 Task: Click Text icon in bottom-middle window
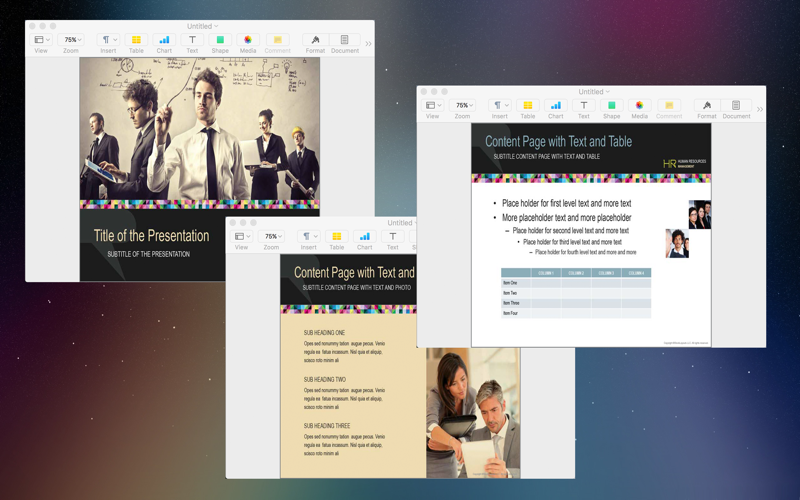(x=392, y=236)
